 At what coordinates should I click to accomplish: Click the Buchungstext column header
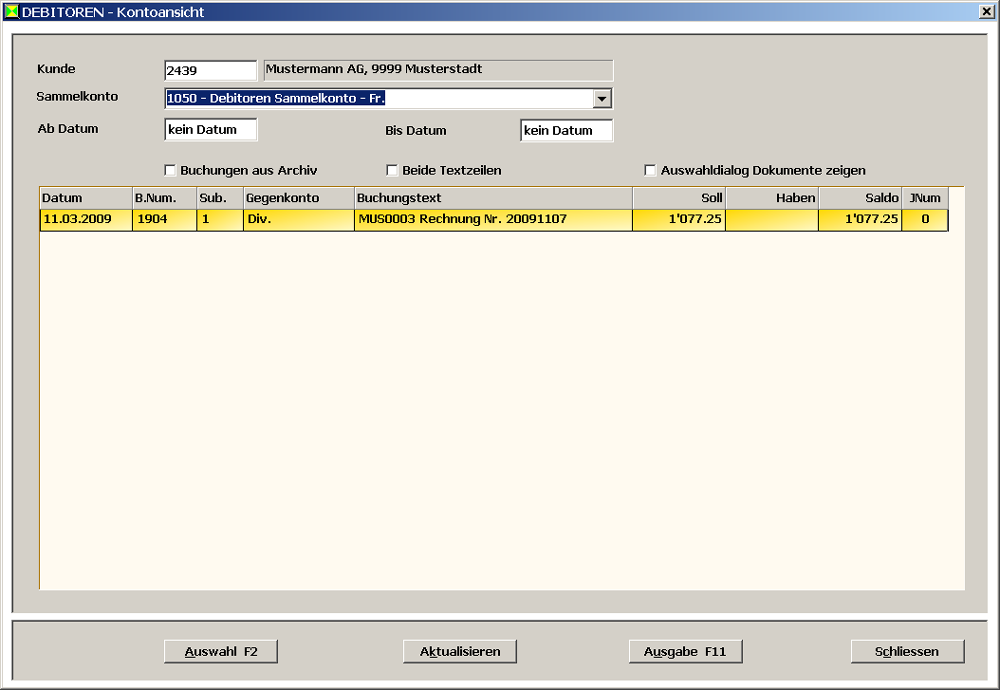[x=493, y=198]
